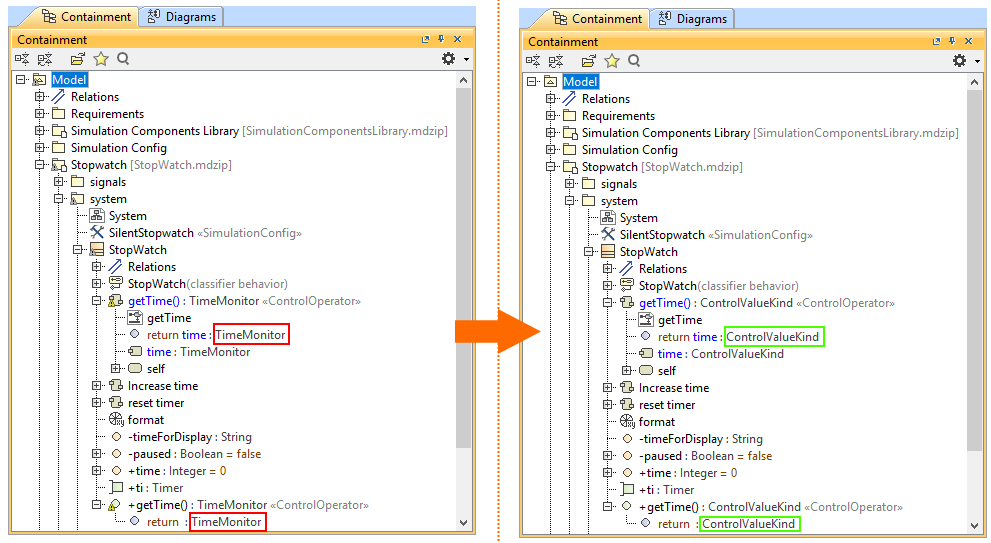Click StopWatch block icon in left tree
The width and height of the screenshot is (991, 543).
pos(97,250)
